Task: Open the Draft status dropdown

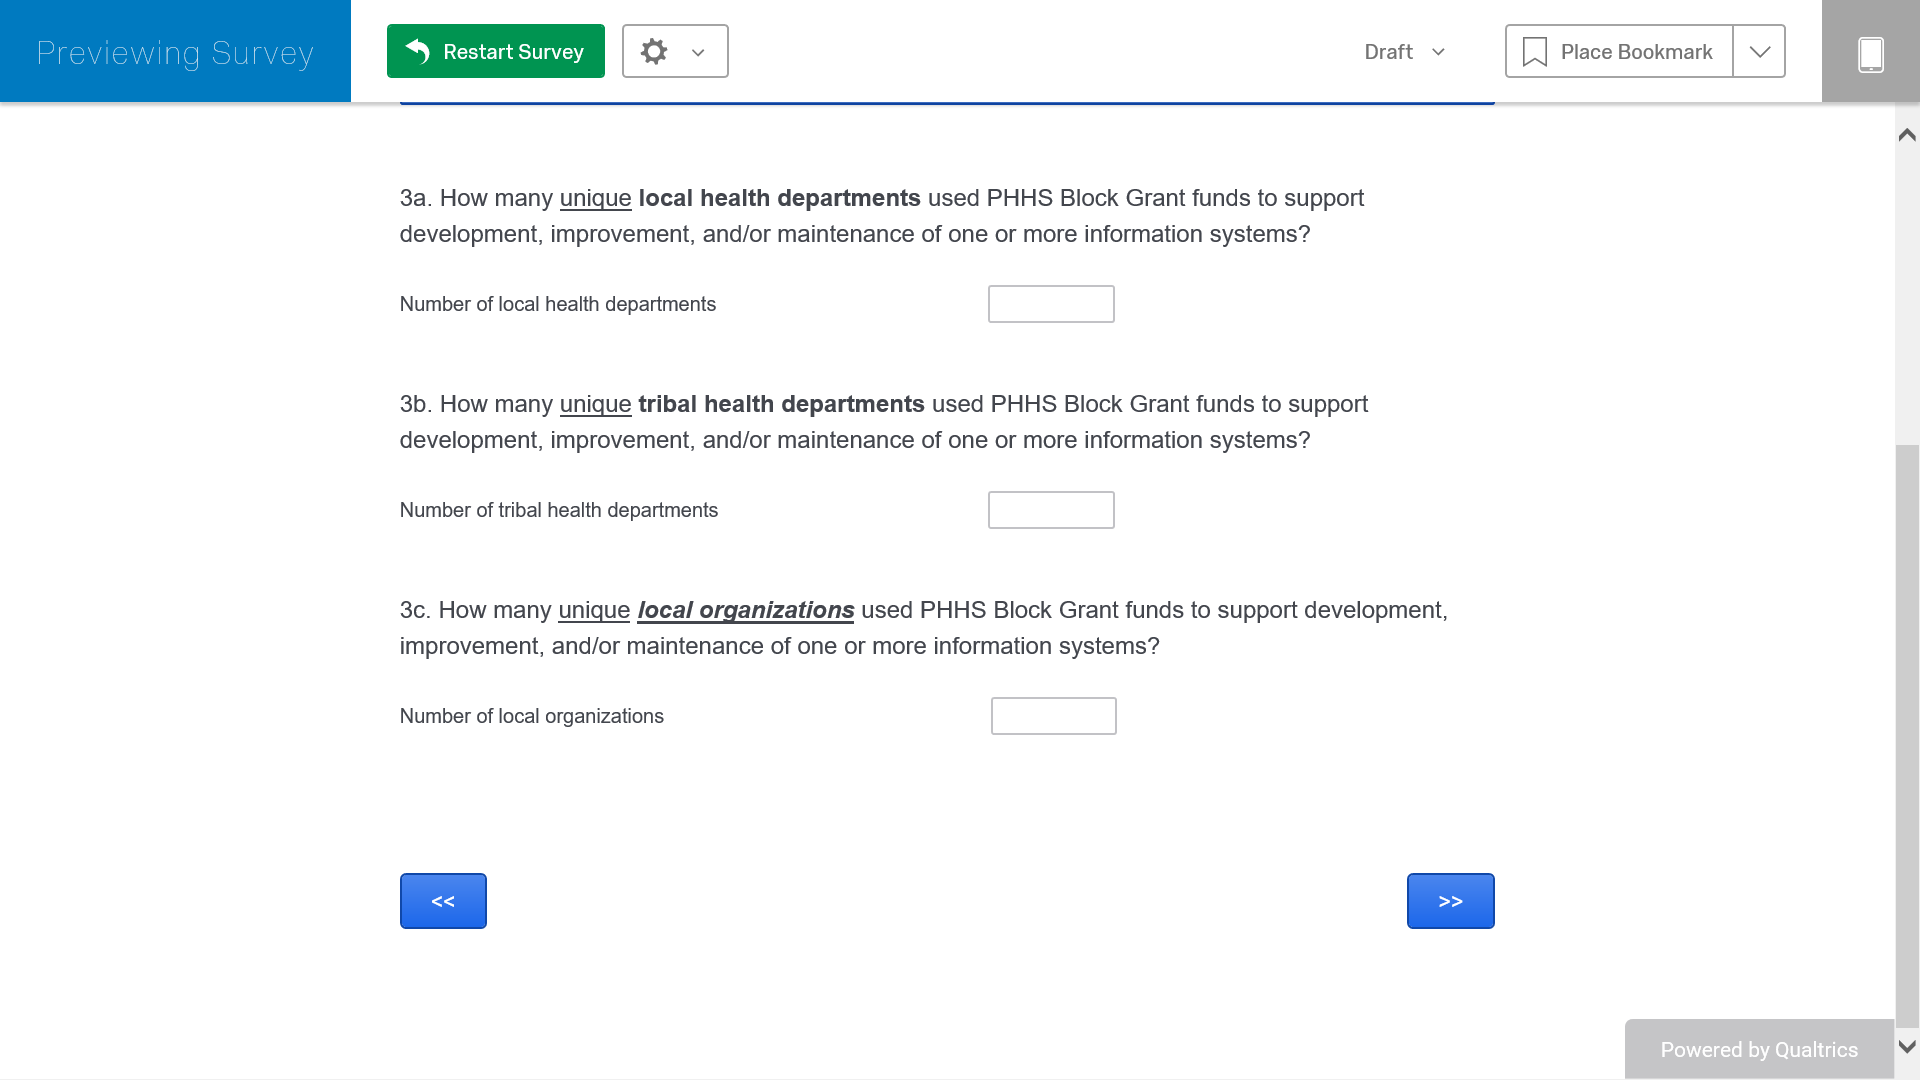Action: (x=1404, y=52)
